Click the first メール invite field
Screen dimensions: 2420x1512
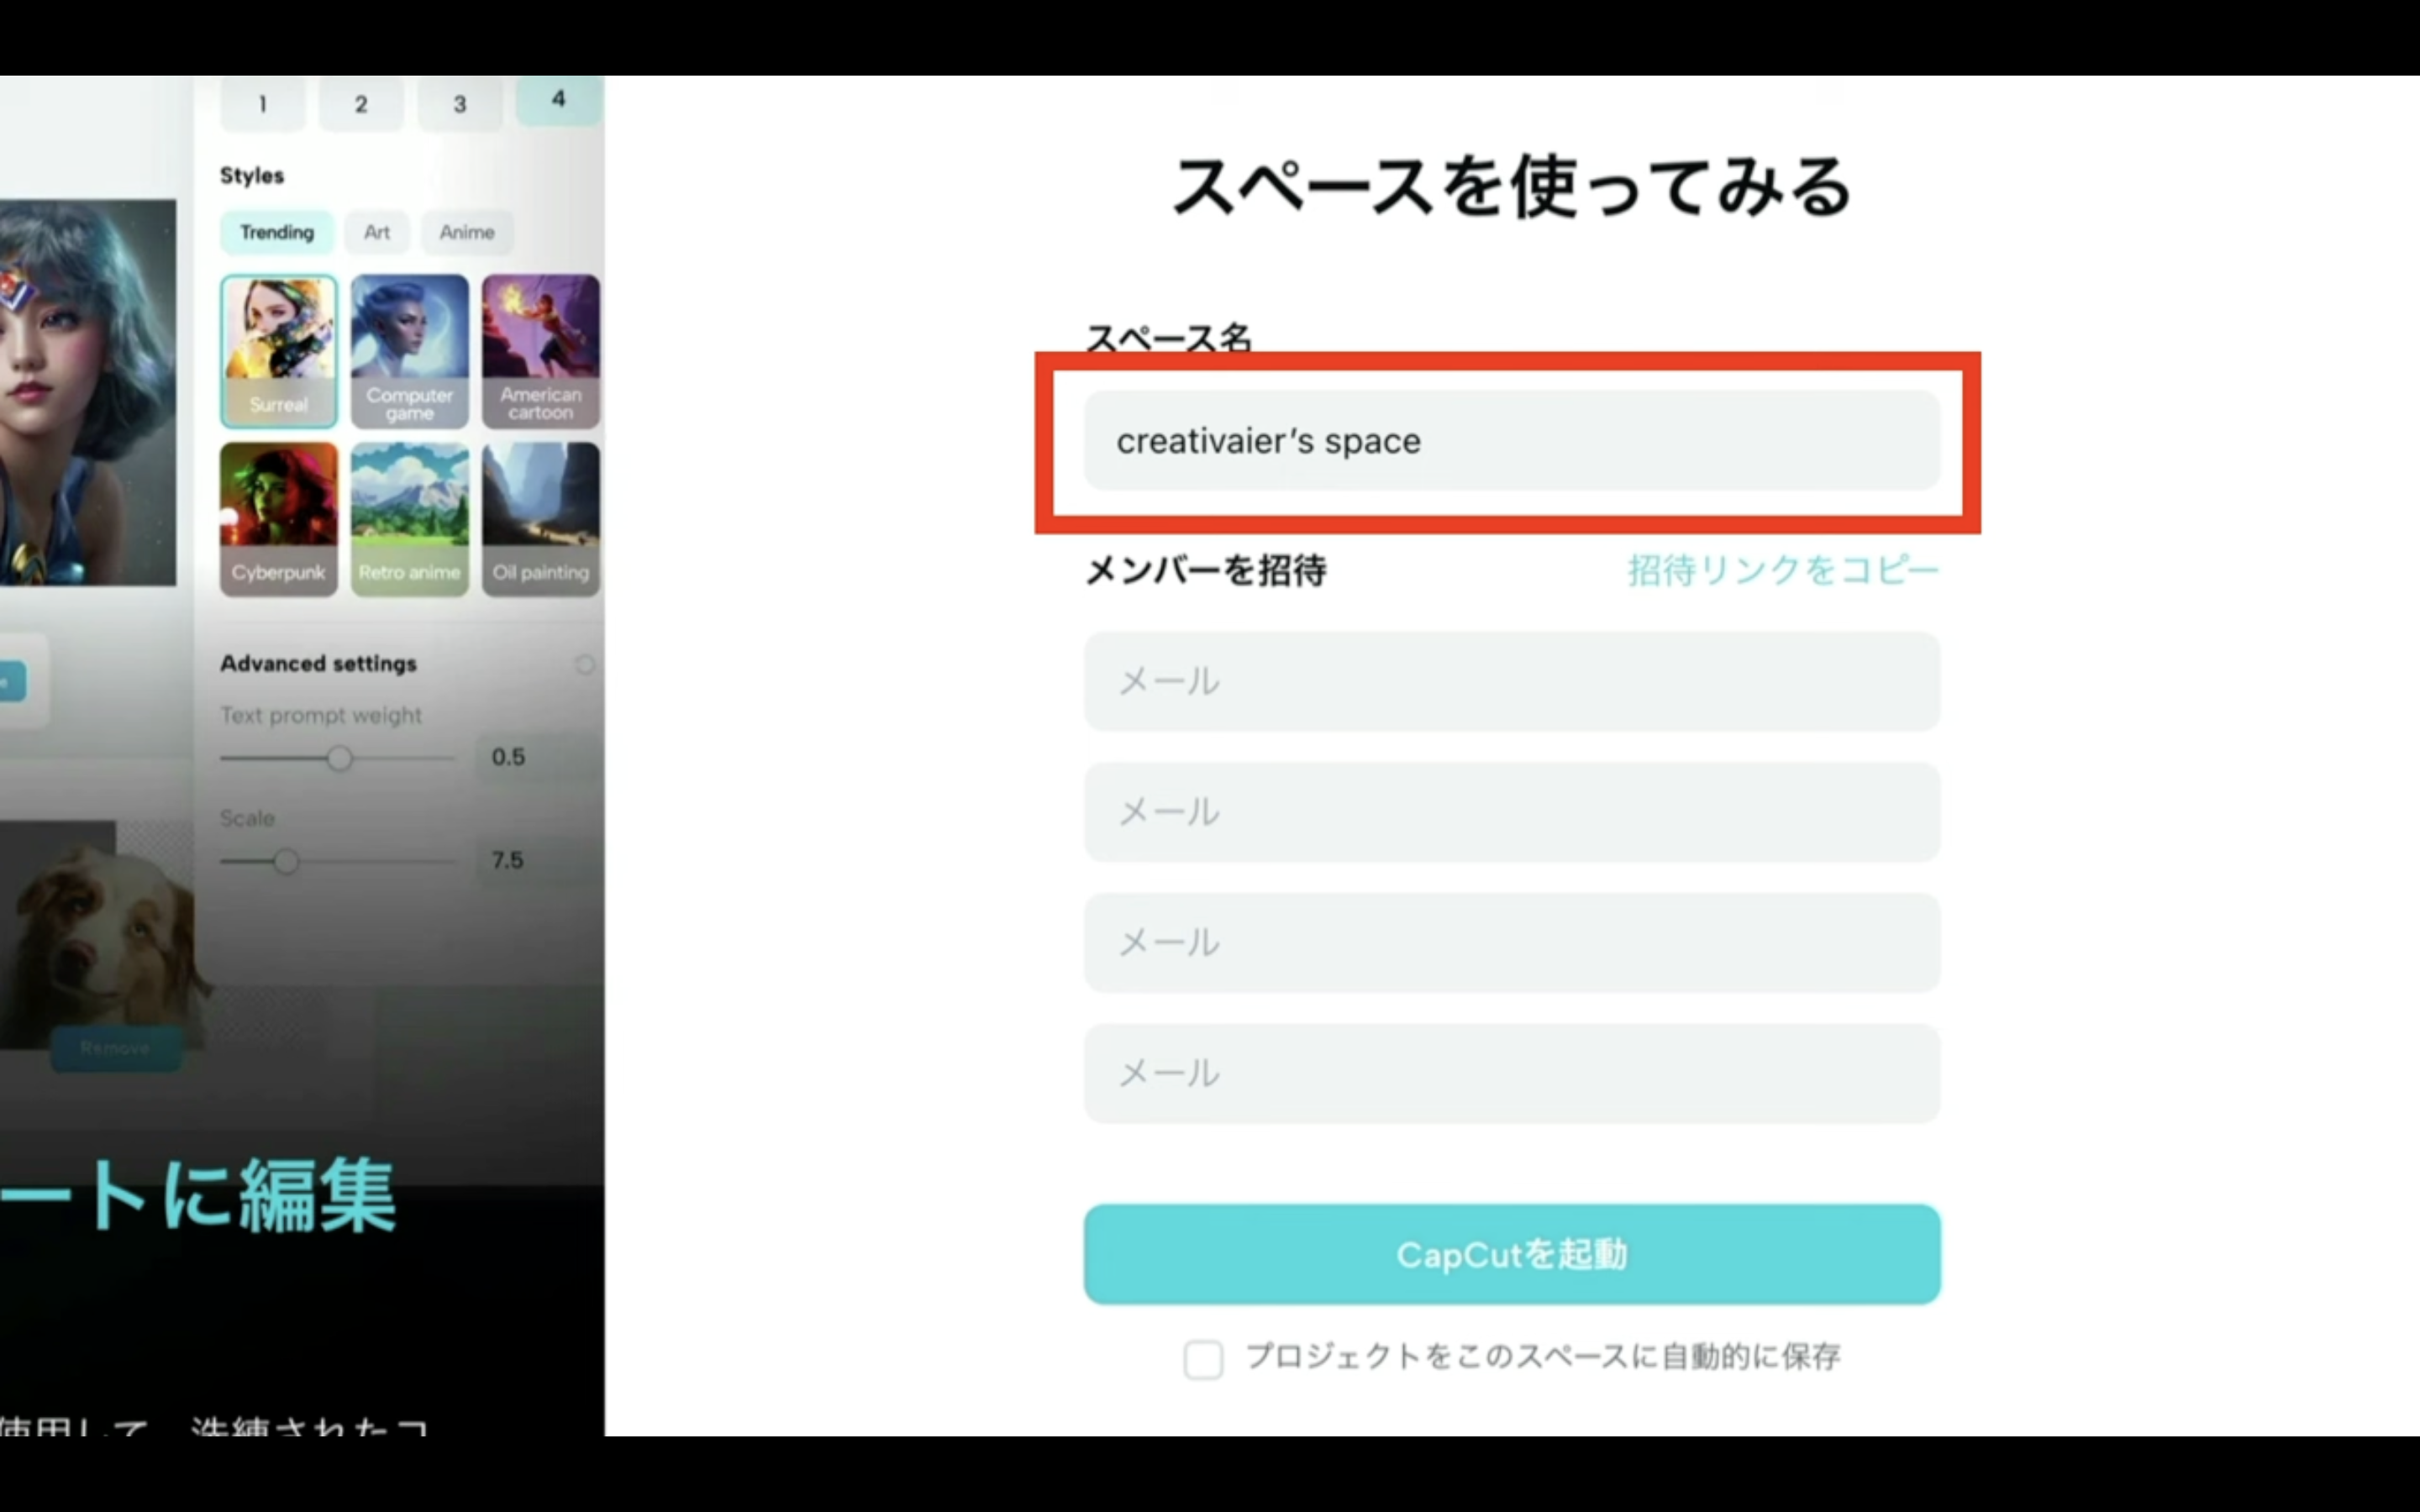pos(1512,681)
